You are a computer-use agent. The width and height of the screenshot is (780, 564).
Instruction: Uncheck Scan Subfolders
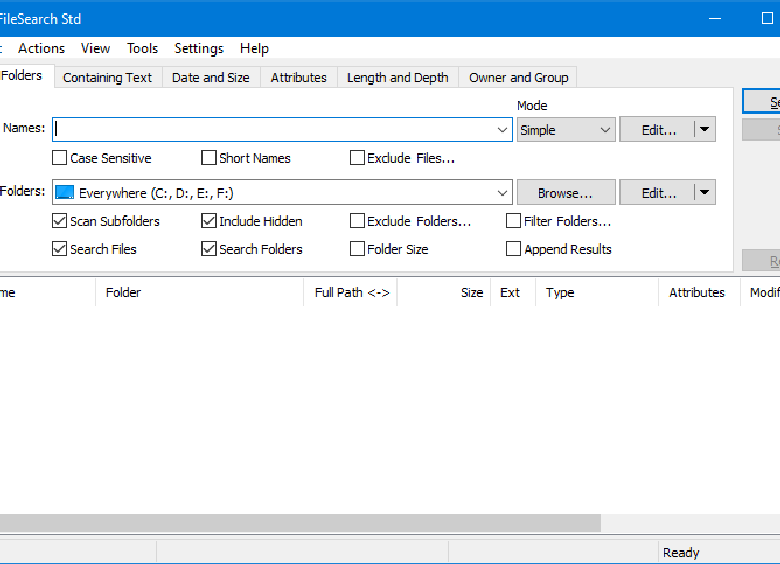point(59,221)
